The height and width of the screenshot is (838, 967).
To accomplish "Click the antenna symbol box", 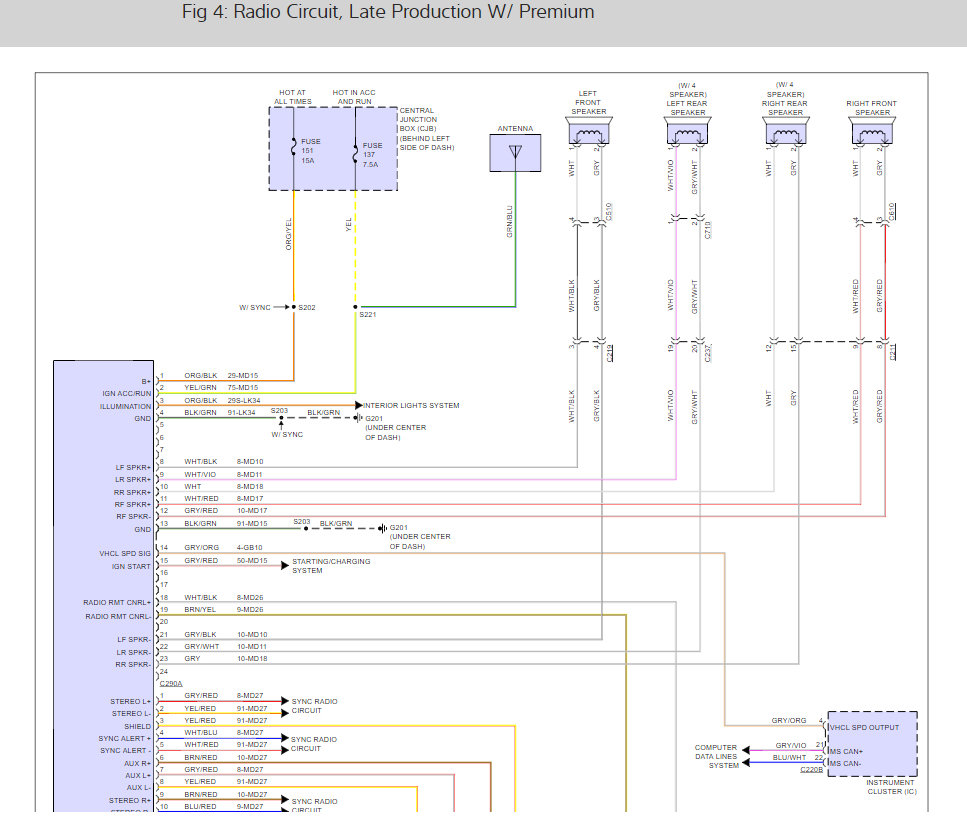I will 515,153.
